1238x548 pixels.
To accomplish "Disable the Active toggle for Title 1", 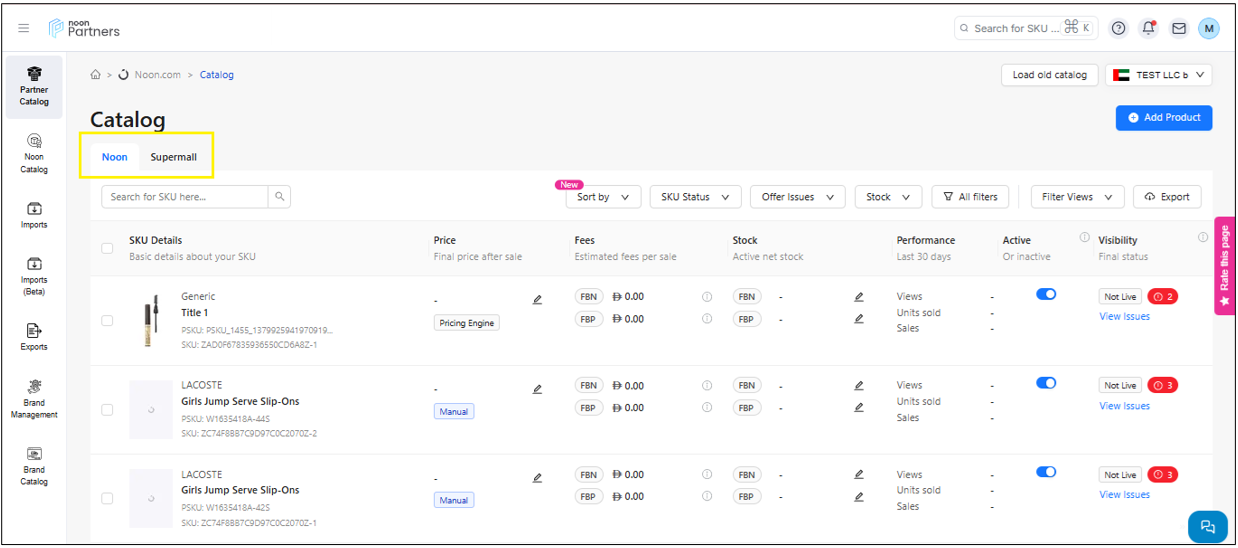I will [x=1046, y=294].
